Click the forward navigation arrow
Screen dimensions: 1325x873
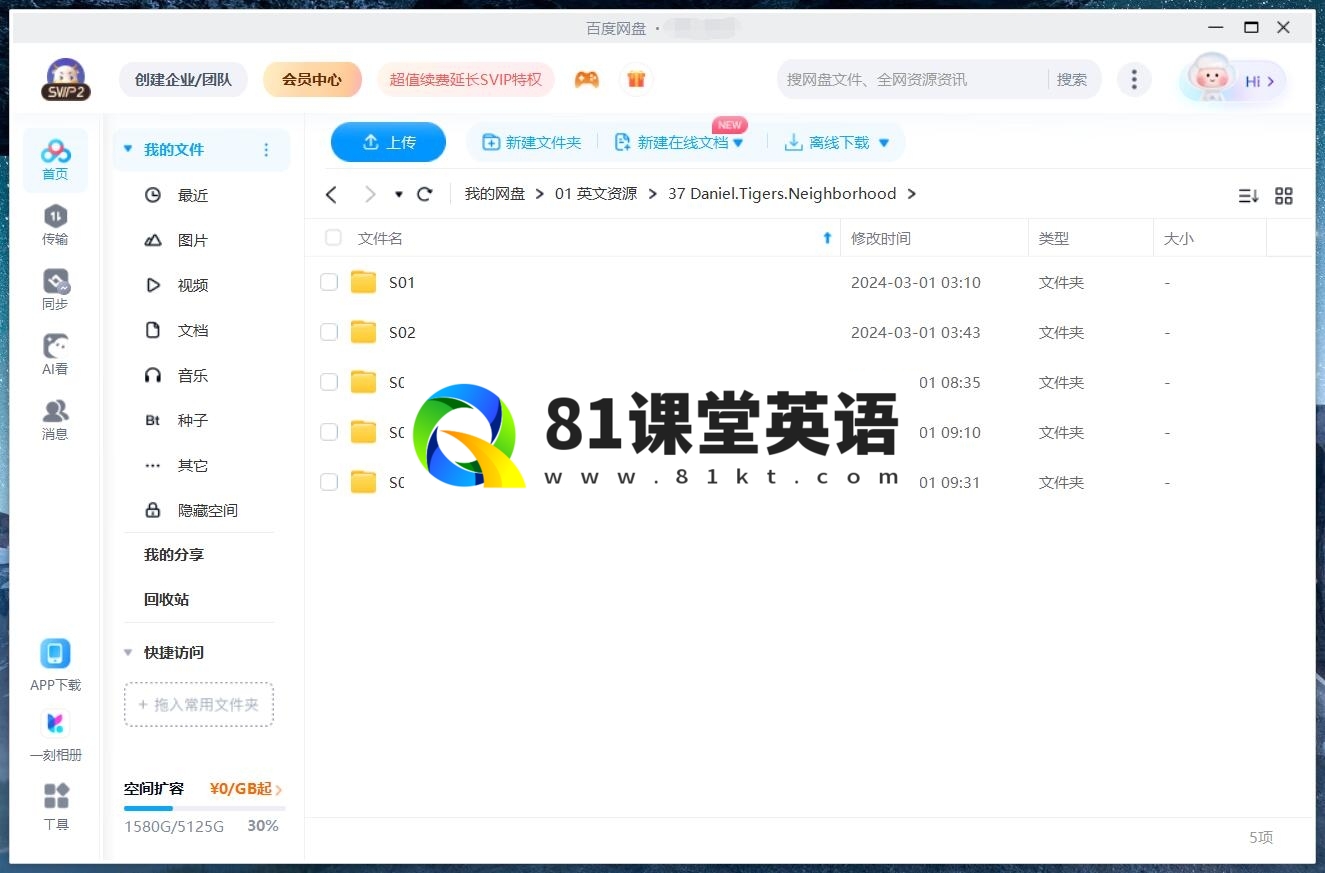coord(370,194)
